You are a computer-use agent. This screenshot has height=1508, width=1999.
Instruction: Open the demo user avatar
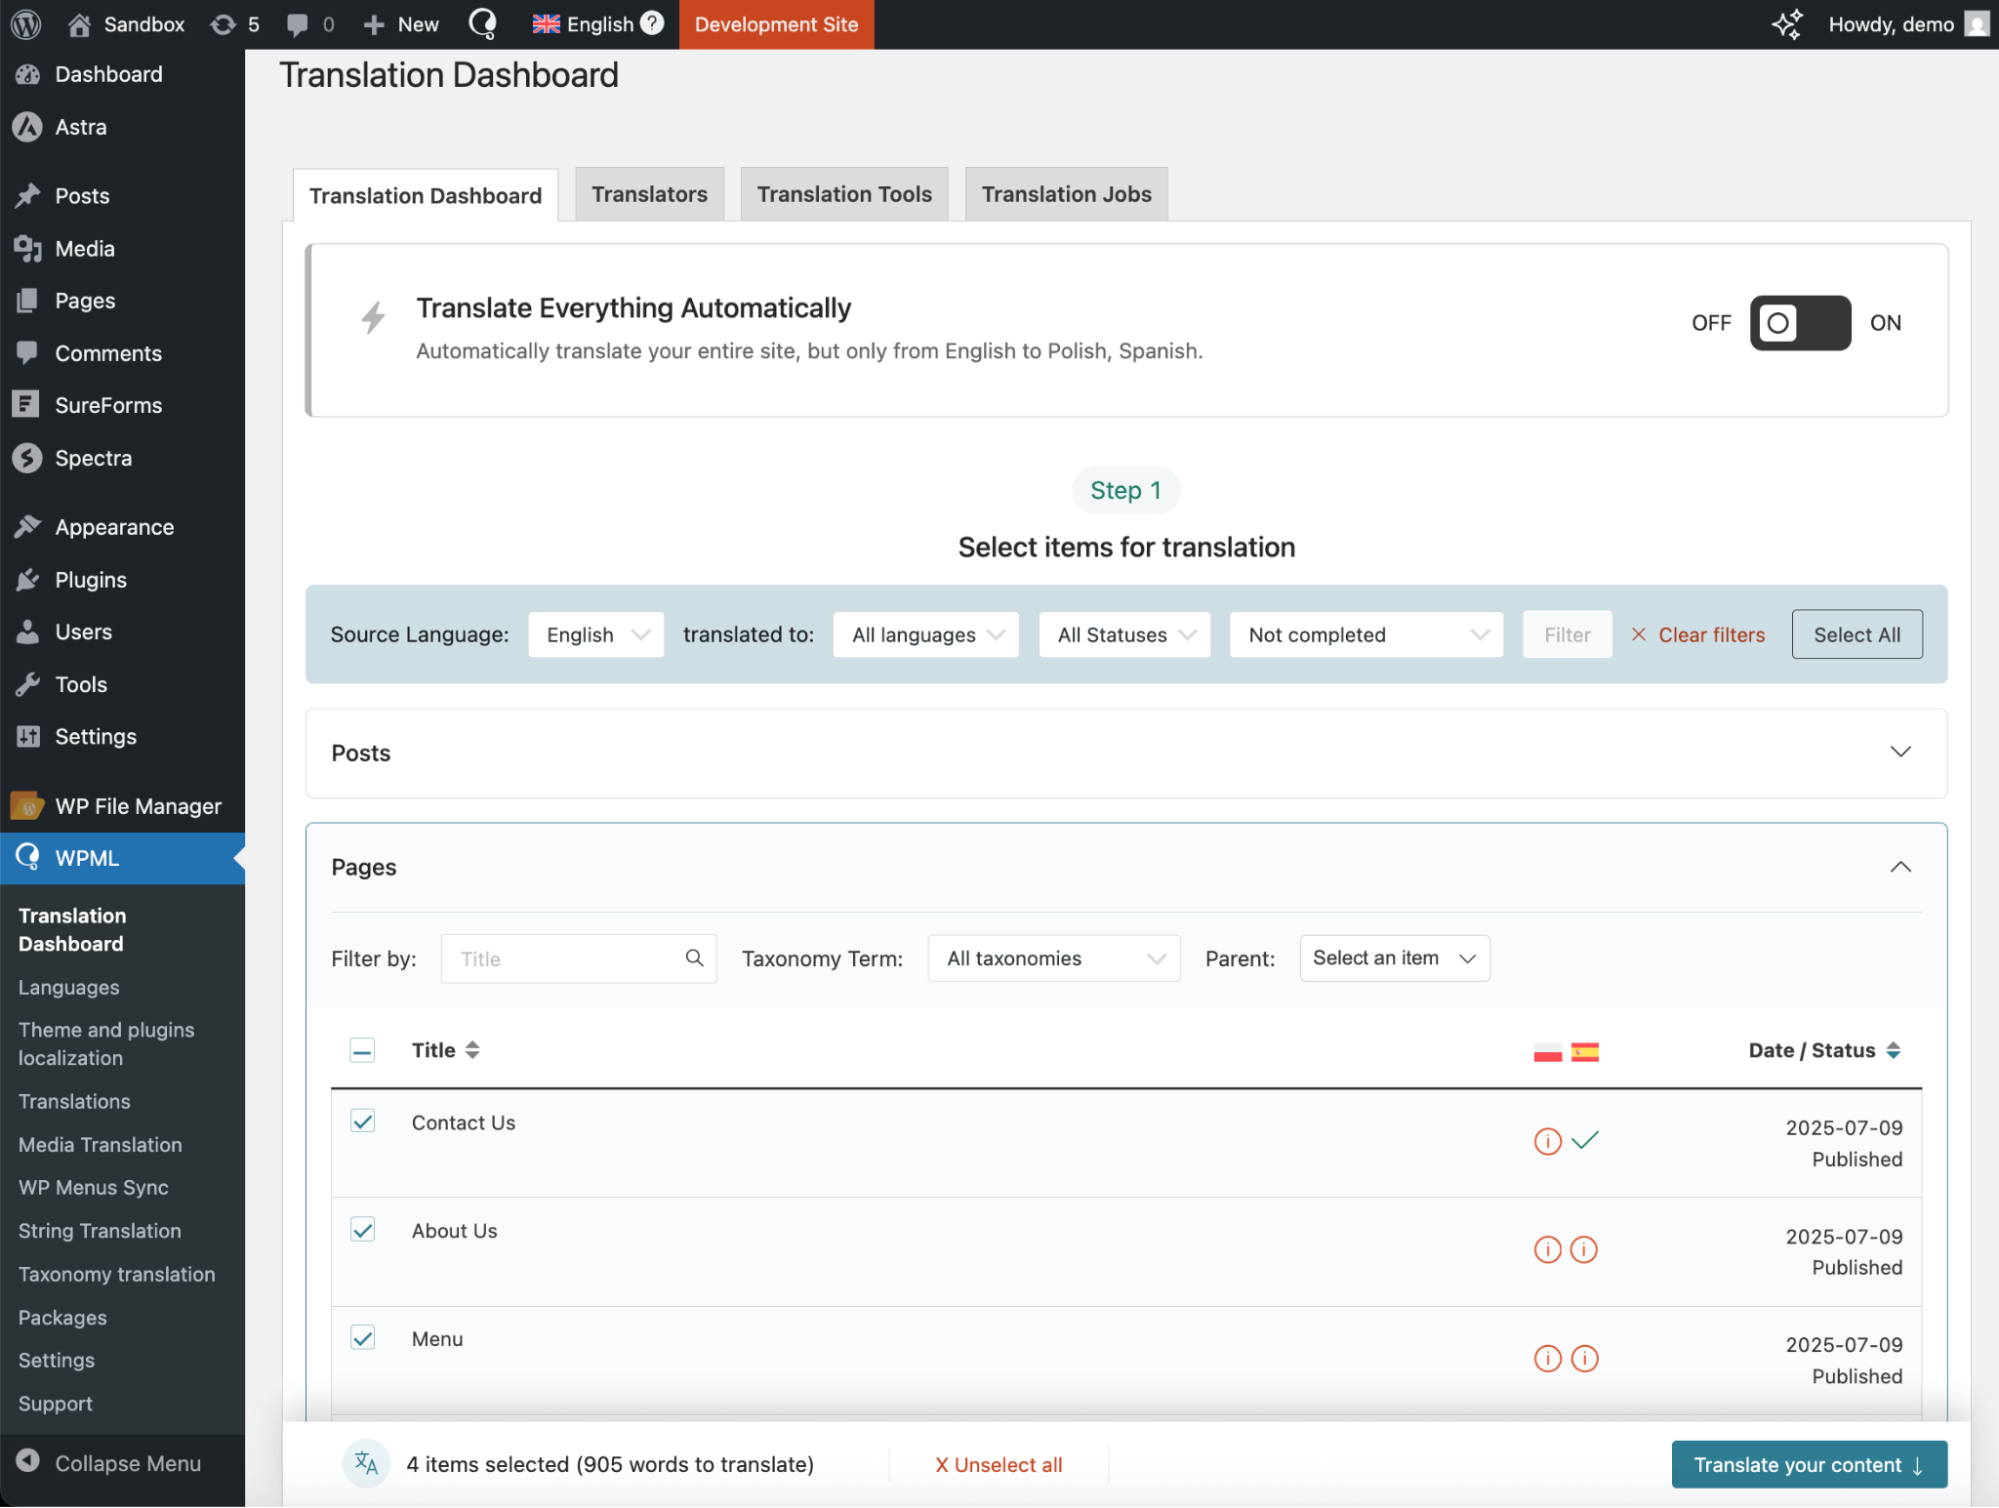tap(1976, 24)
